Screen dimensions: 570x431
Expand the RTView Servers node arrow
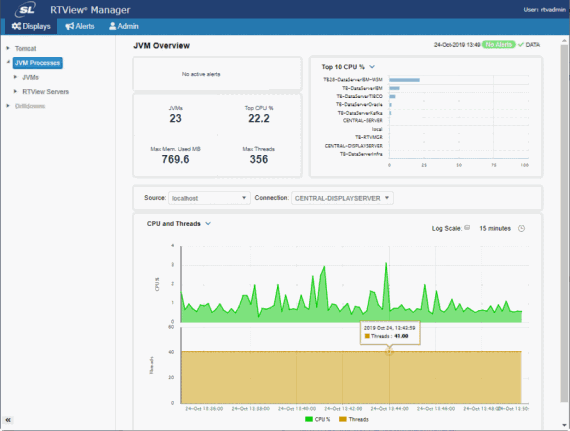point(15,91)
